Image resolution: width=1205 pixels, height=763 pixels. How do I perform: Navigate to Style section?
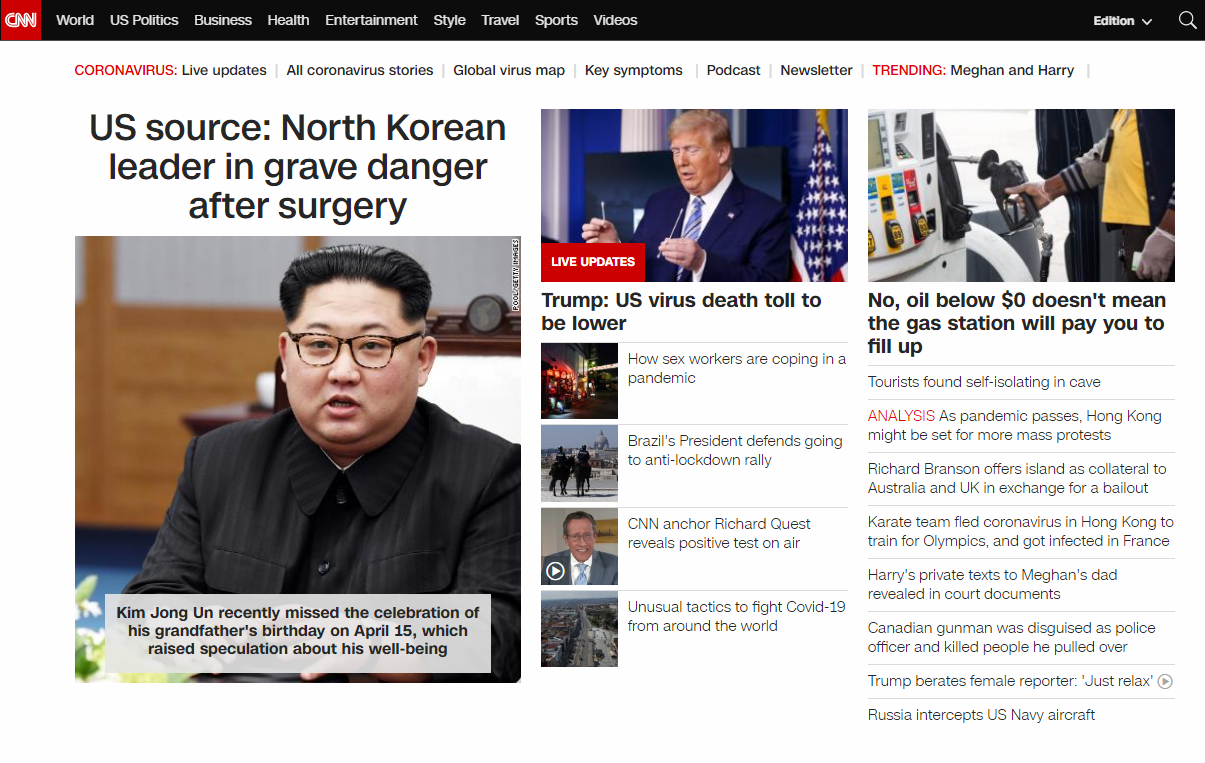tap(449, 20)
